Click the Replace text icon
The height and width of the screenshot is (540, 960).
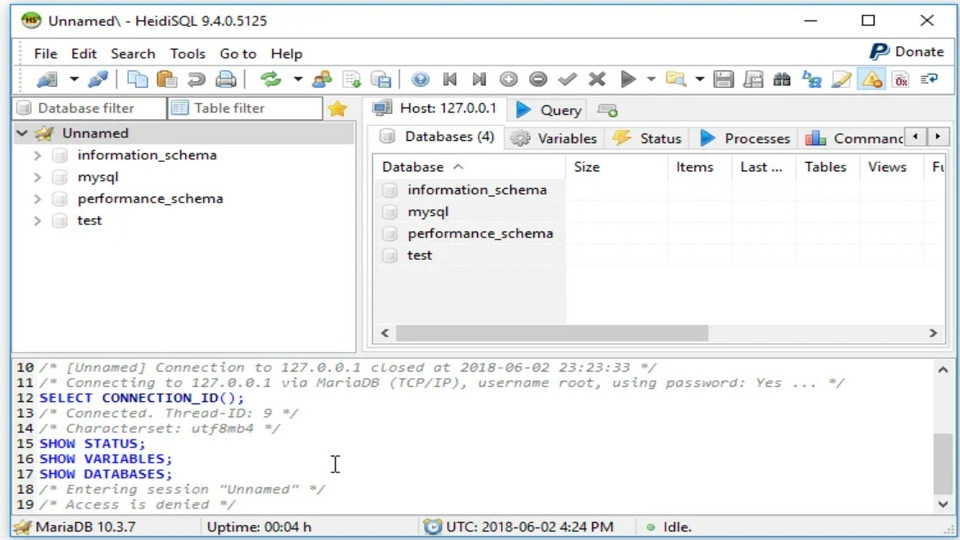click(x=812, y=80)
